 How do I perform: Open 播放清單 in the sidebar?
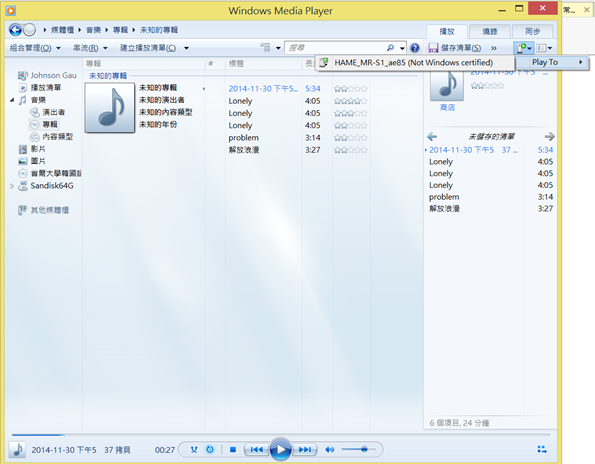click(x=40, y=88)
